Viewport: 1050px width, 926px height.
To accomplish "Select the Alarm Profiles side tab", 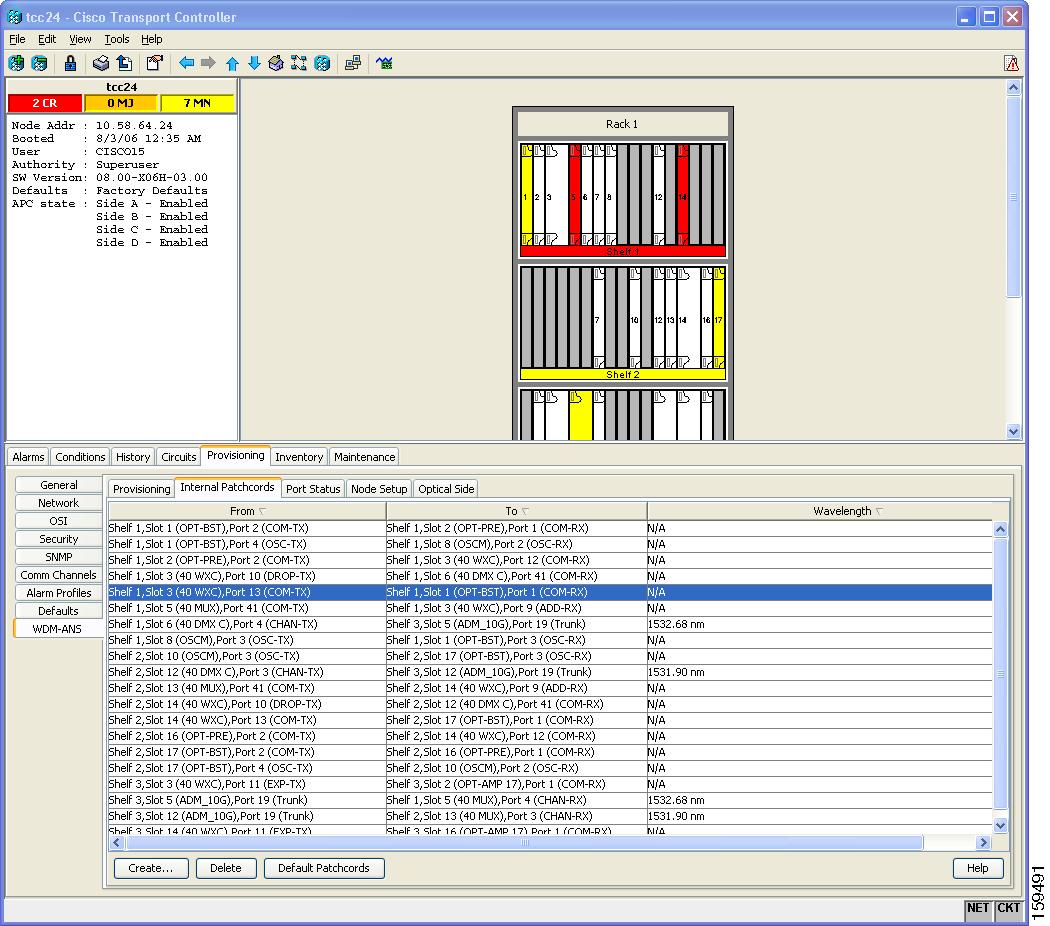I will point(58,593).
